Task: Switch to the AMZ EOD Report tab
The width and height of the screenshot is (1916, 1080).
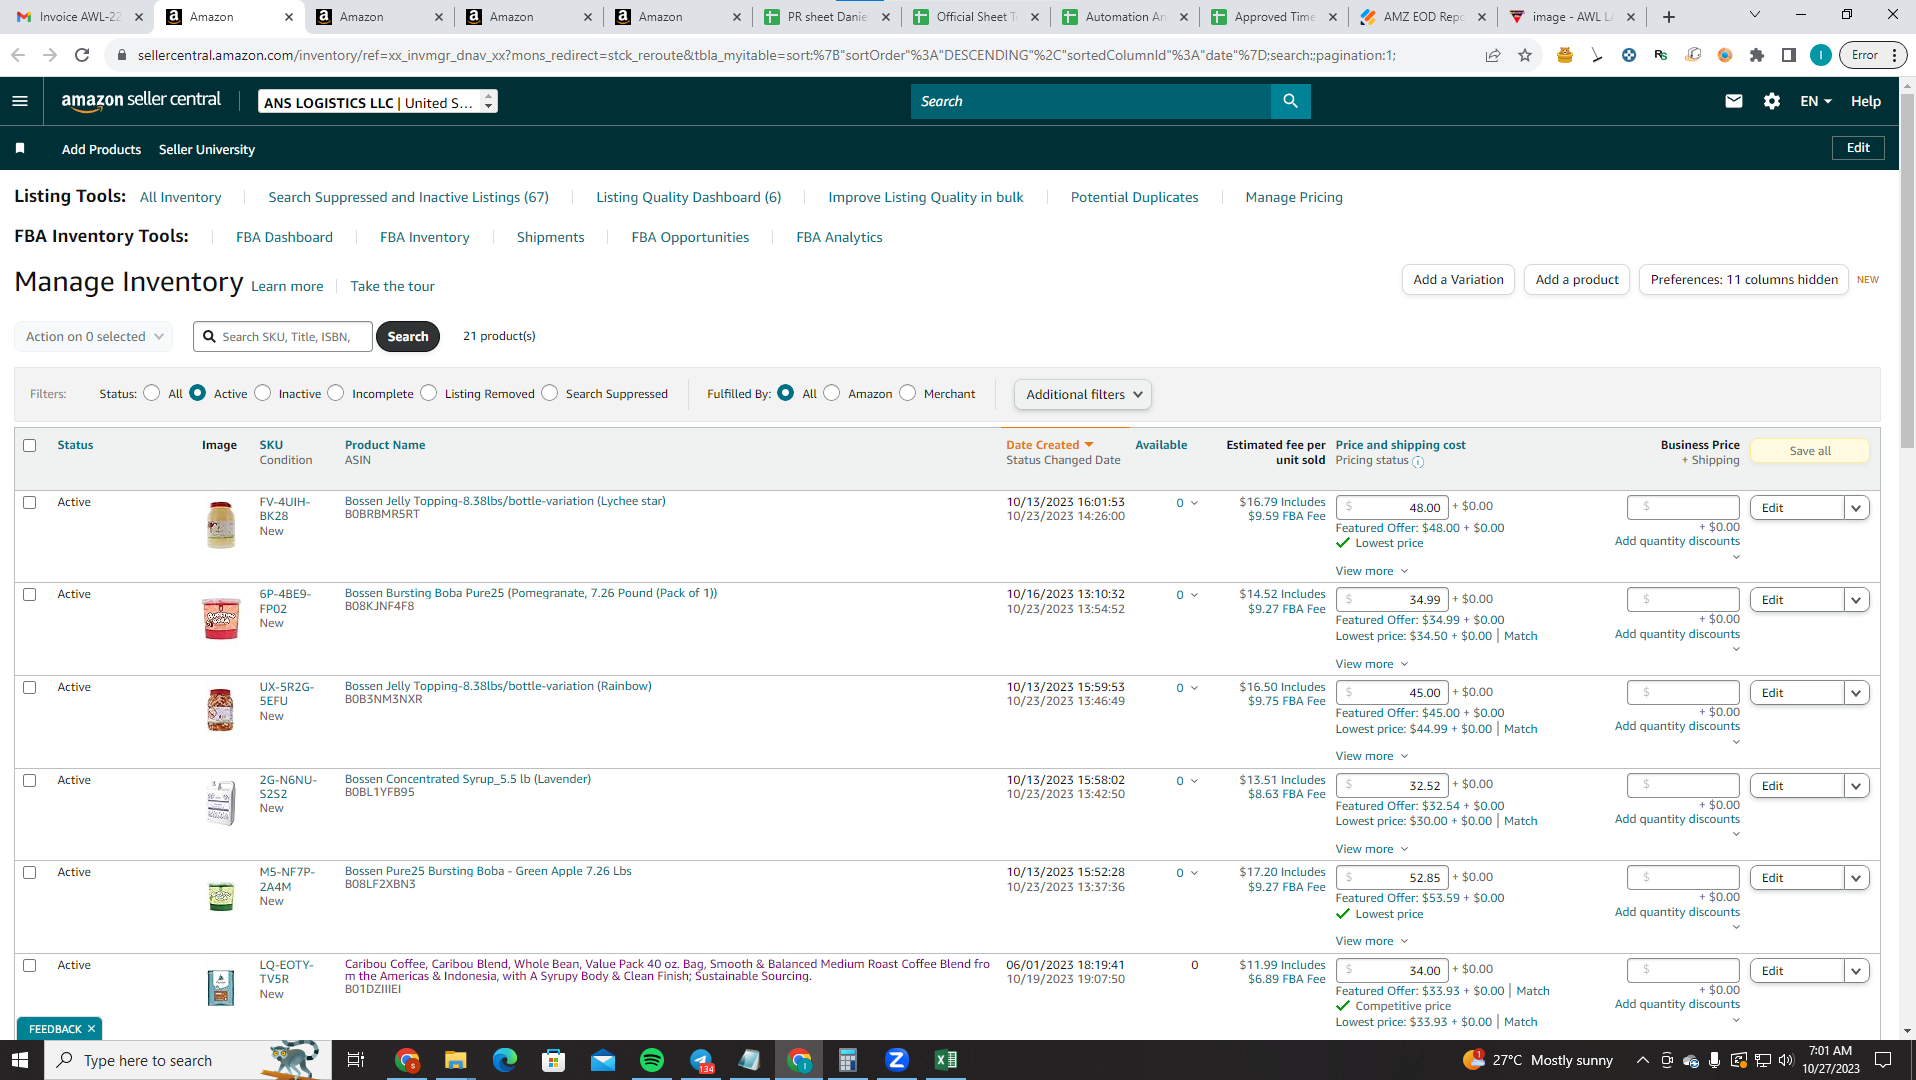Action: (1422, 17)
